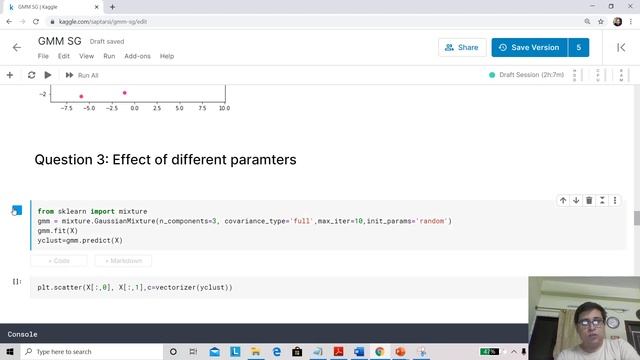Open the Run menu

pos(109,56)
